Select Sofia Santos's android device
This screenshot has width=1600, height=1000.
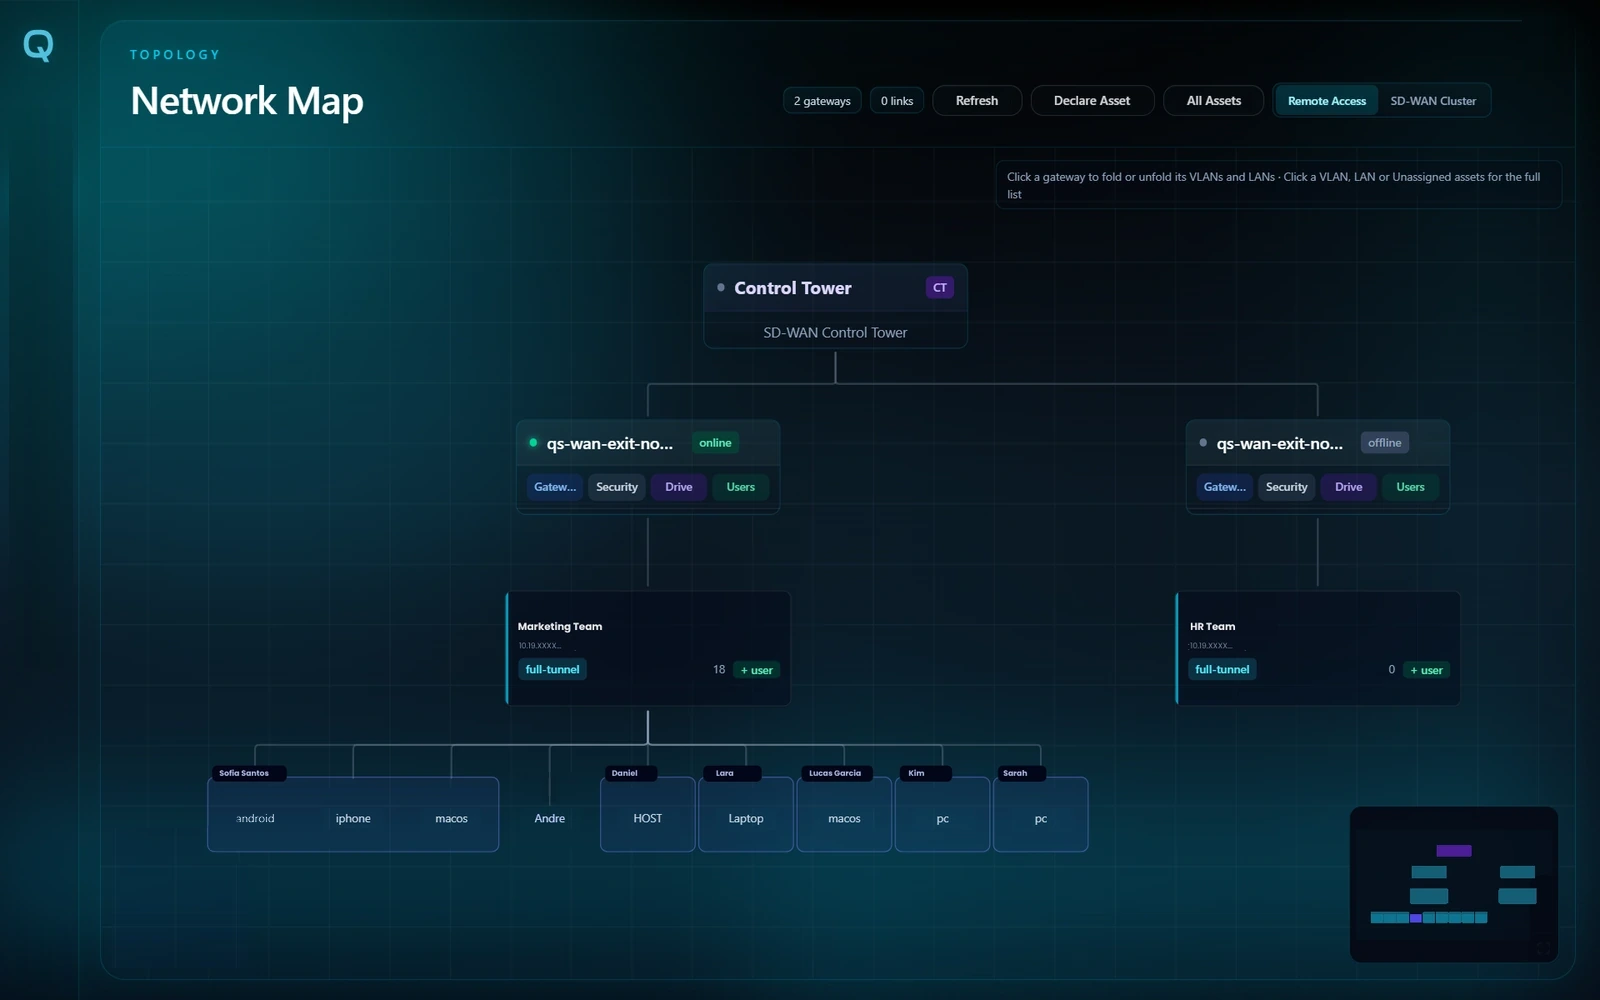255,818
